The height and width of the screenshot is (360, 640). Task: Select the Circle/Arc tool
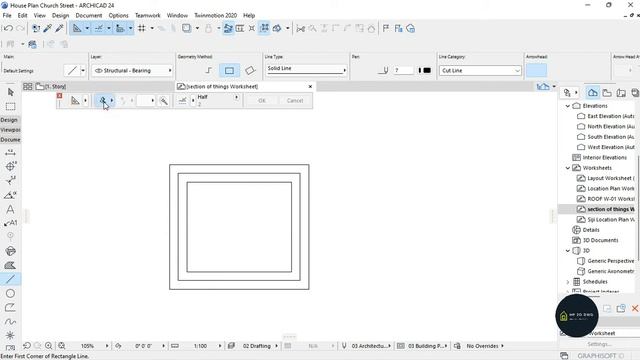click(10, 293)
